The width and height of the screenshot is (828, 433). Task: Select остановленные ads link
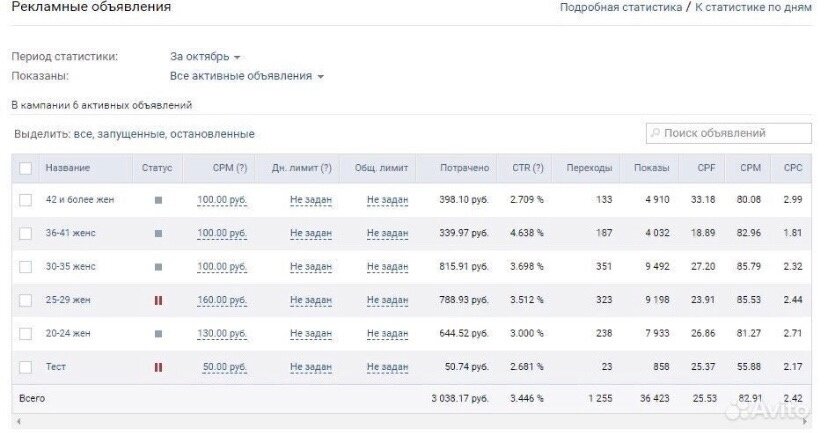click(x=212, y=134)
